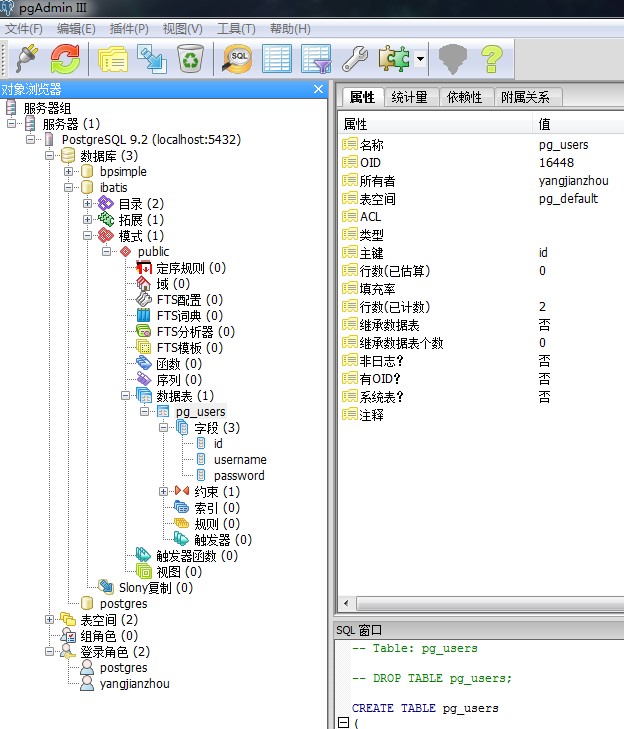Select the 触发器函数 (0) node
The height and width of the screenshot is (729, 624).
(197, 556)
